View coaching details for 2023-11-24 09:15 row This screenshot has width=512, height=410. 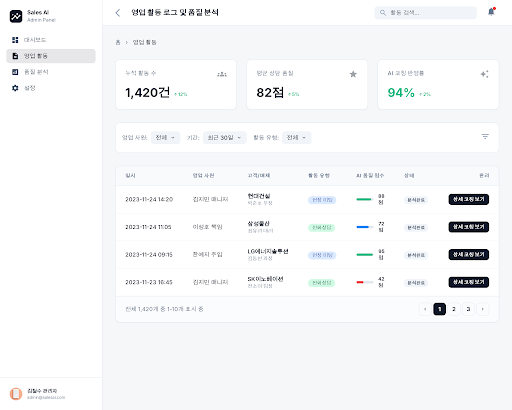tap(469, 255)
